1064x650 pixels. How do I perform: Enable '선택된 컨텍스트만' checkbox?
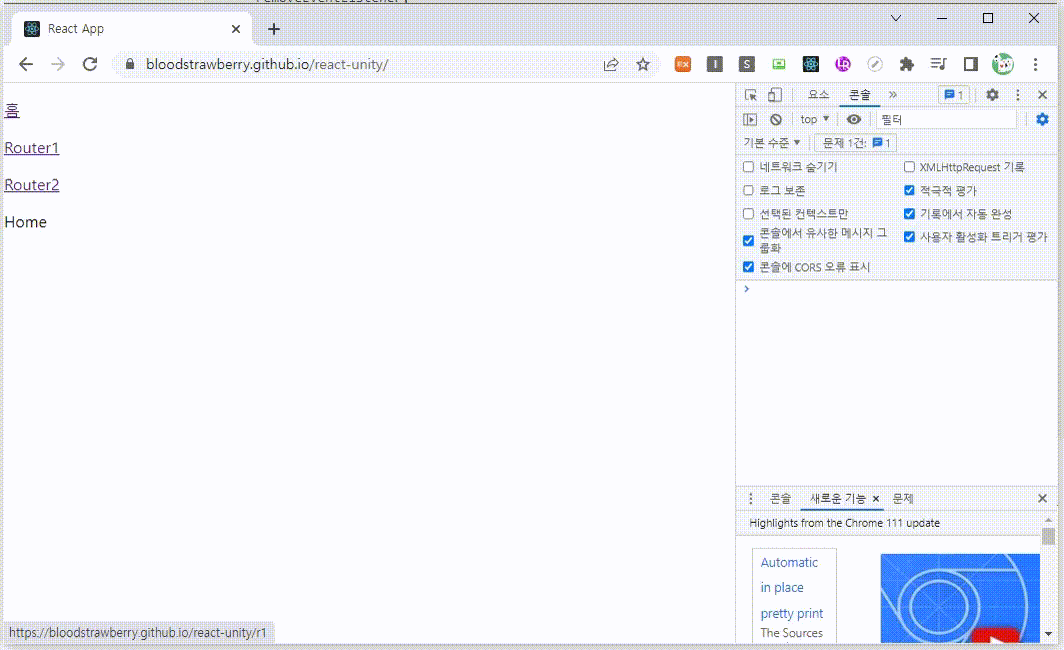point(748,214)
